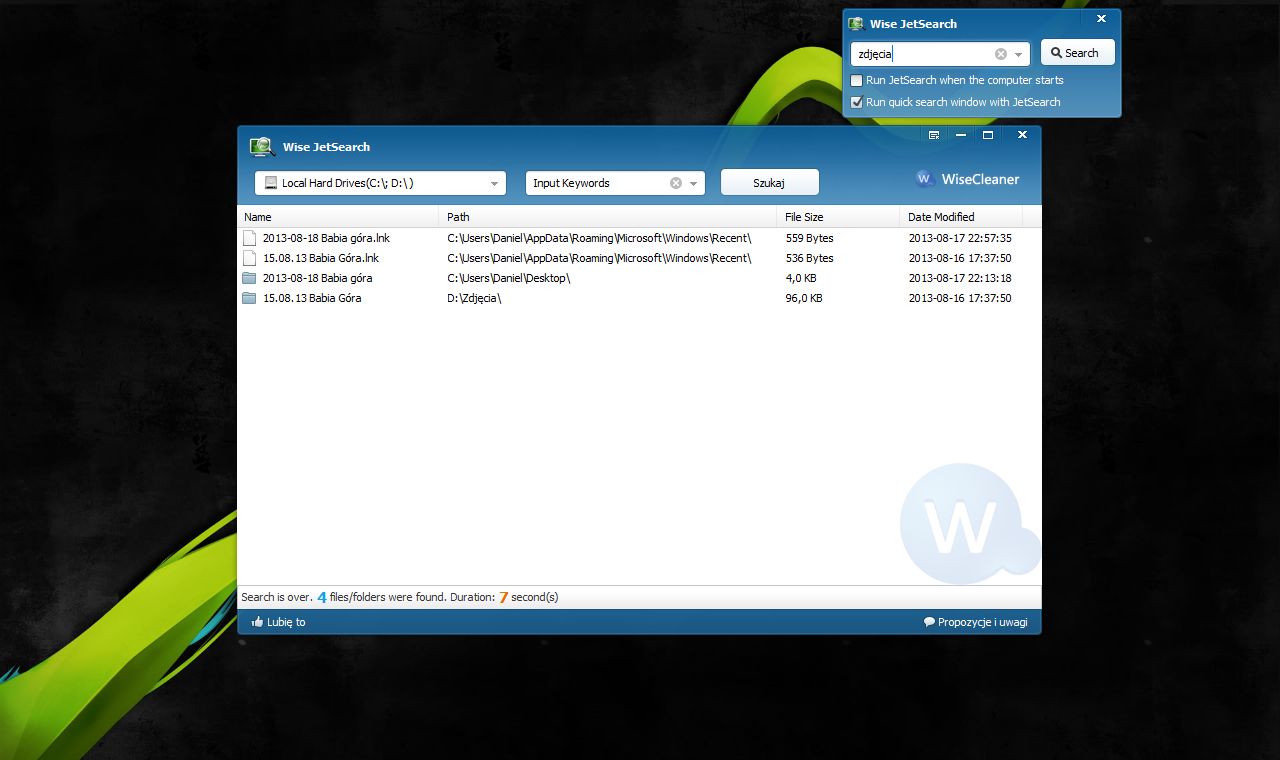This screenshot has width=1280, height=760.
Task: Click the WiseCleaner logo
Action: (967, 179)
